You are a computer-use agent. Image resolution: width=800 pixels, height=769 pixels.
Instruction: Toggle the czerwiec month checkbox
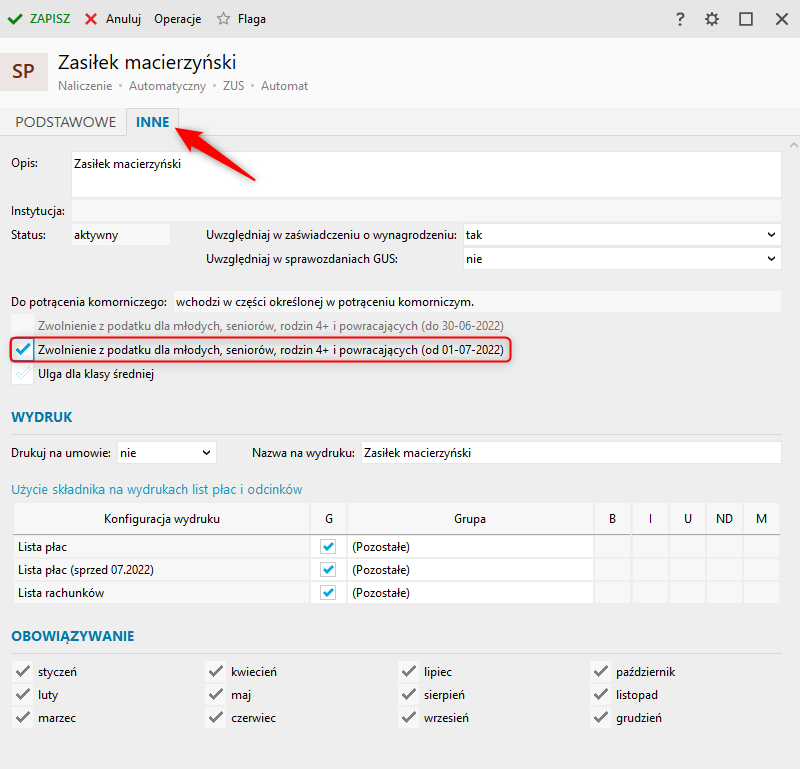[215, 717]
